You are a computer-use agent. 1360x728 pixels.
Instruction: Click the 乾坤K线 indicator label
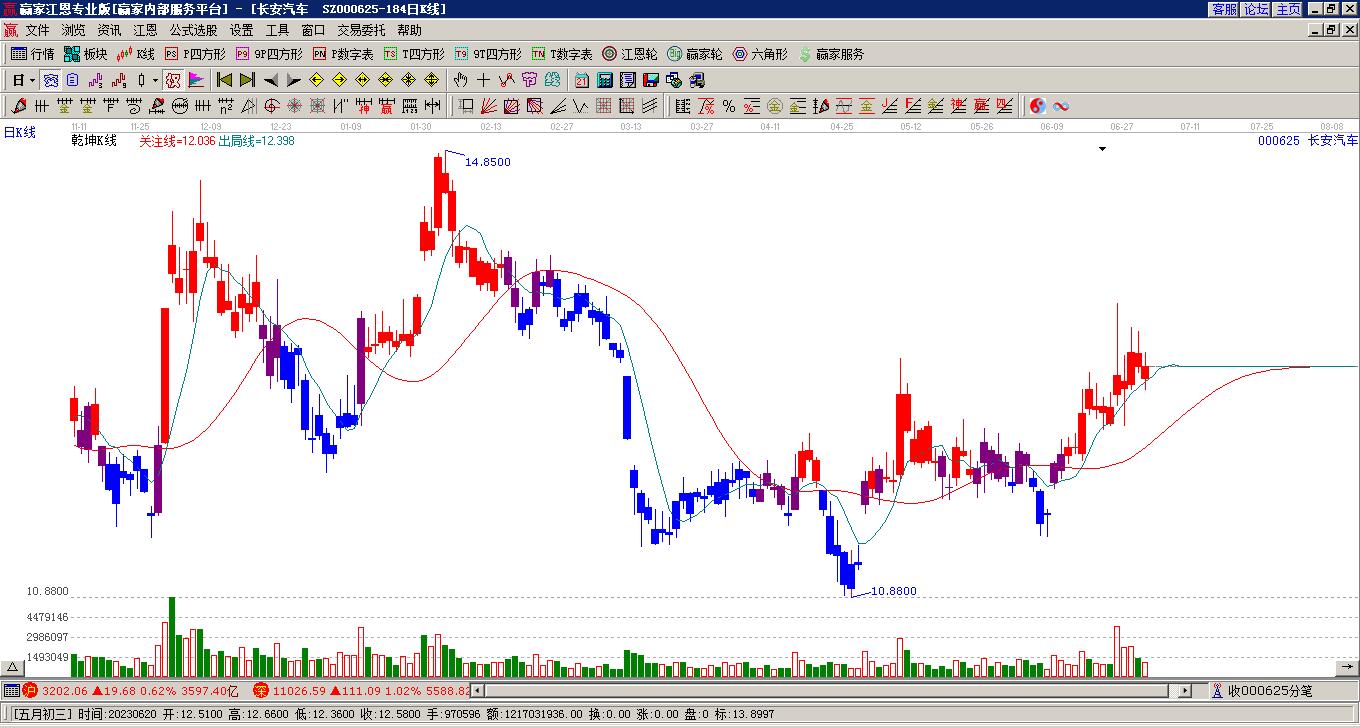94,141
